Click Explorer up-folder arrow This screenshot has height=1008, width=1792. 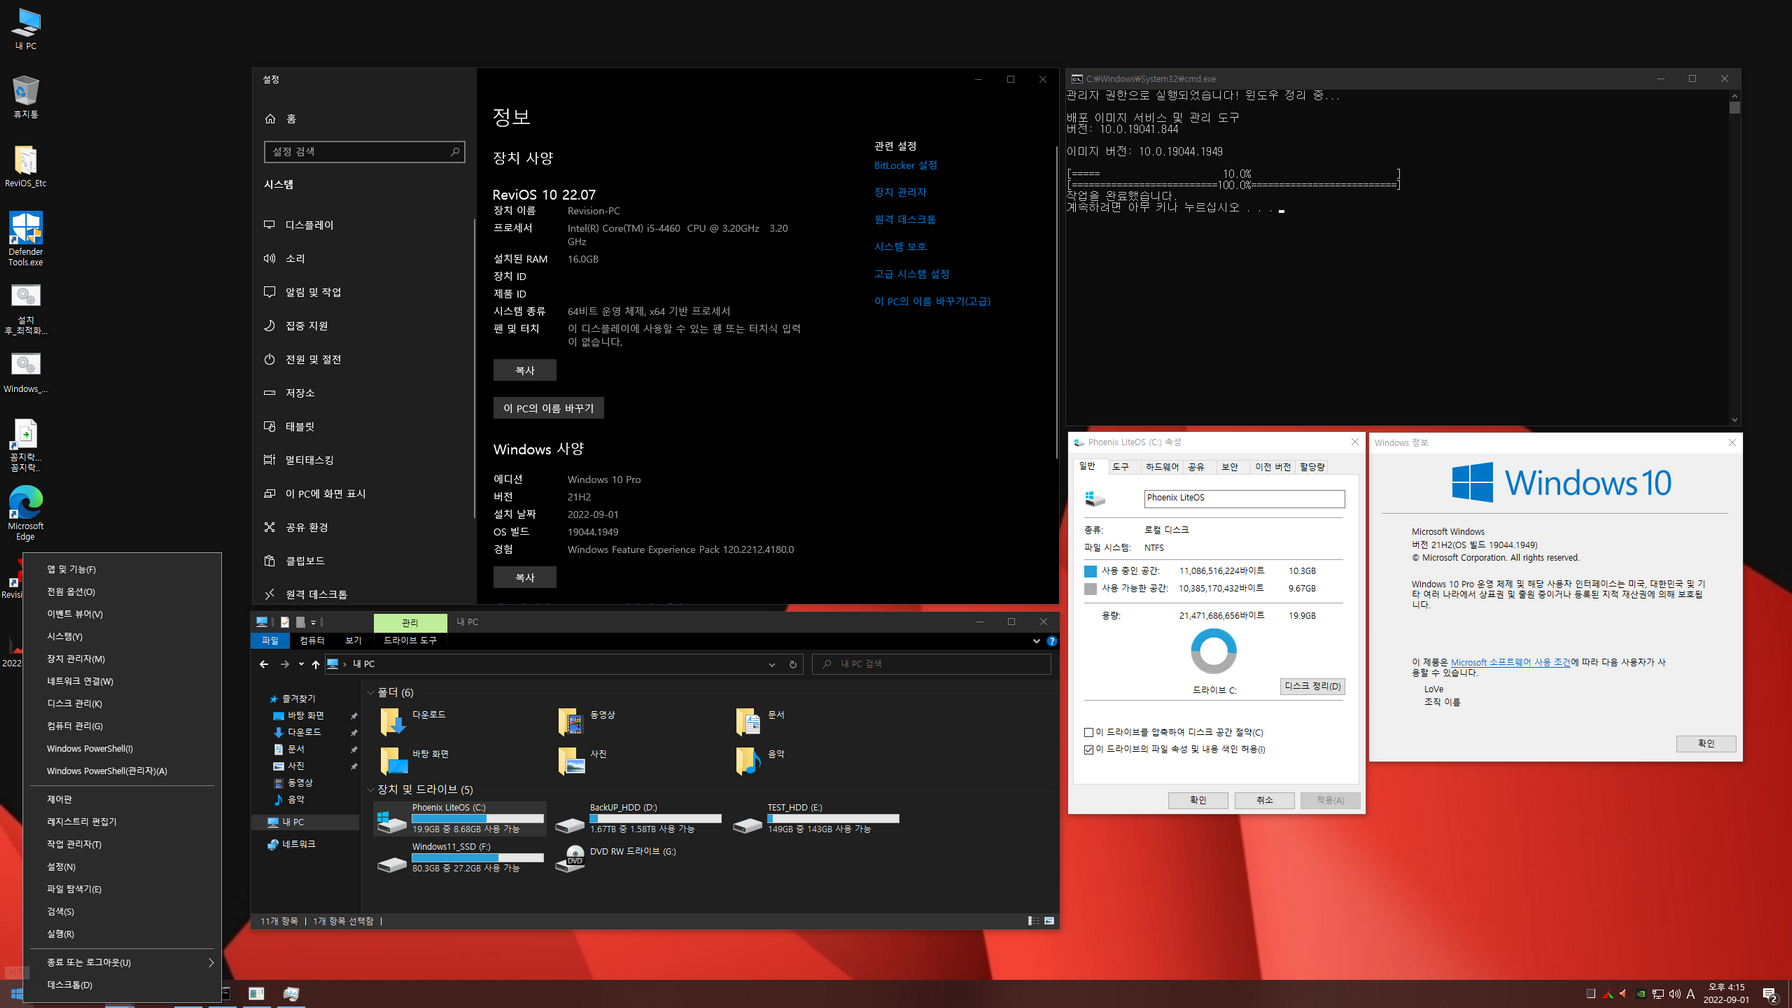click(x=315, y=664)
